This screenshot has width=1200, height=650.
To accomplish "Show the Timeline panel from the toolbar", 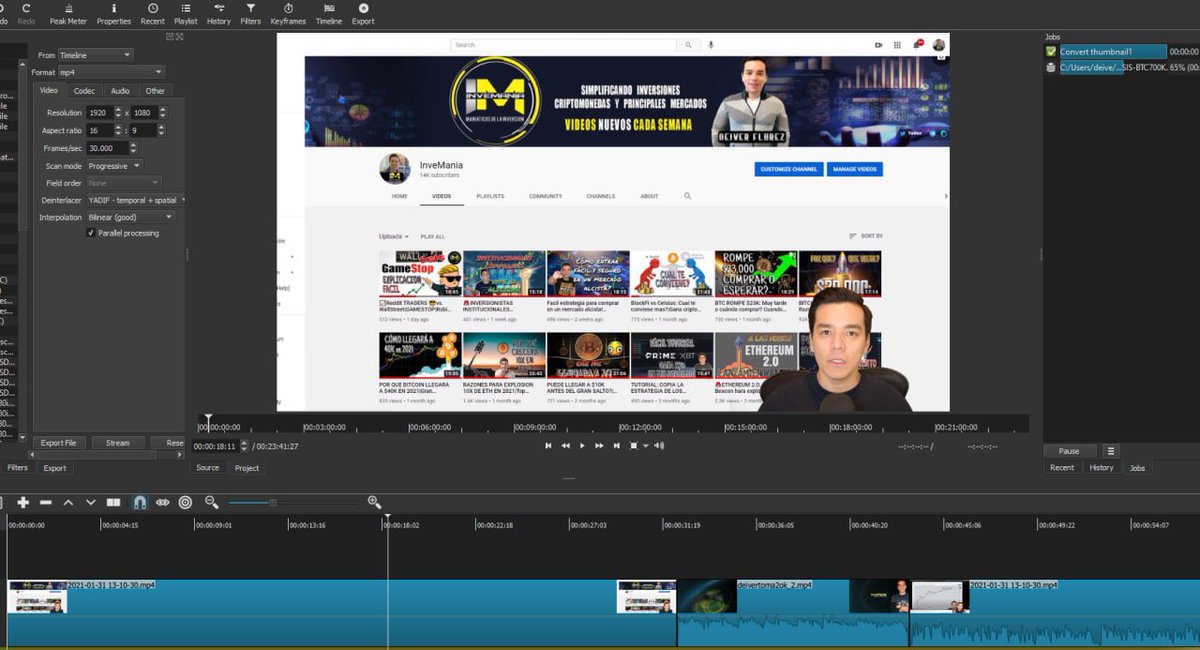I will tap(329, 13).
